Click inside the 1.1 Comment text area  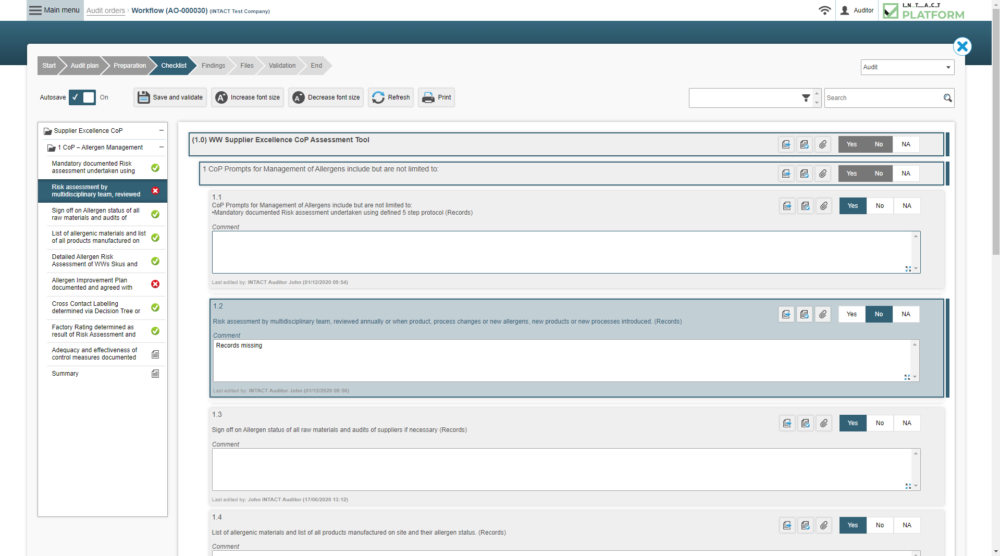pyautogui.click(x=566, y=252)
